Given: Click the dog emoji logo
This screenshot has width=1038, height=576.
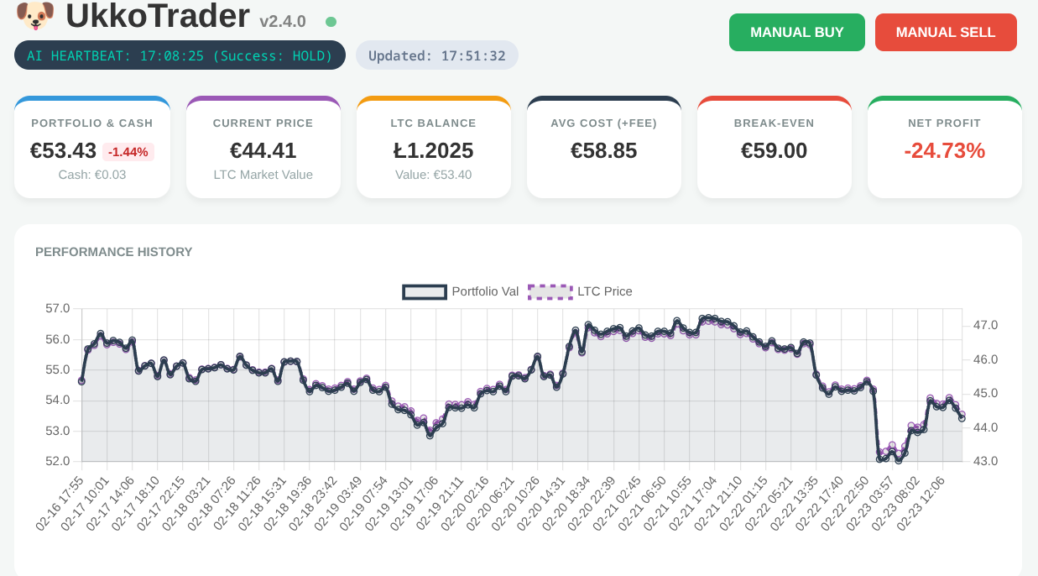Looking at the screenshot, I should [35, 16].
